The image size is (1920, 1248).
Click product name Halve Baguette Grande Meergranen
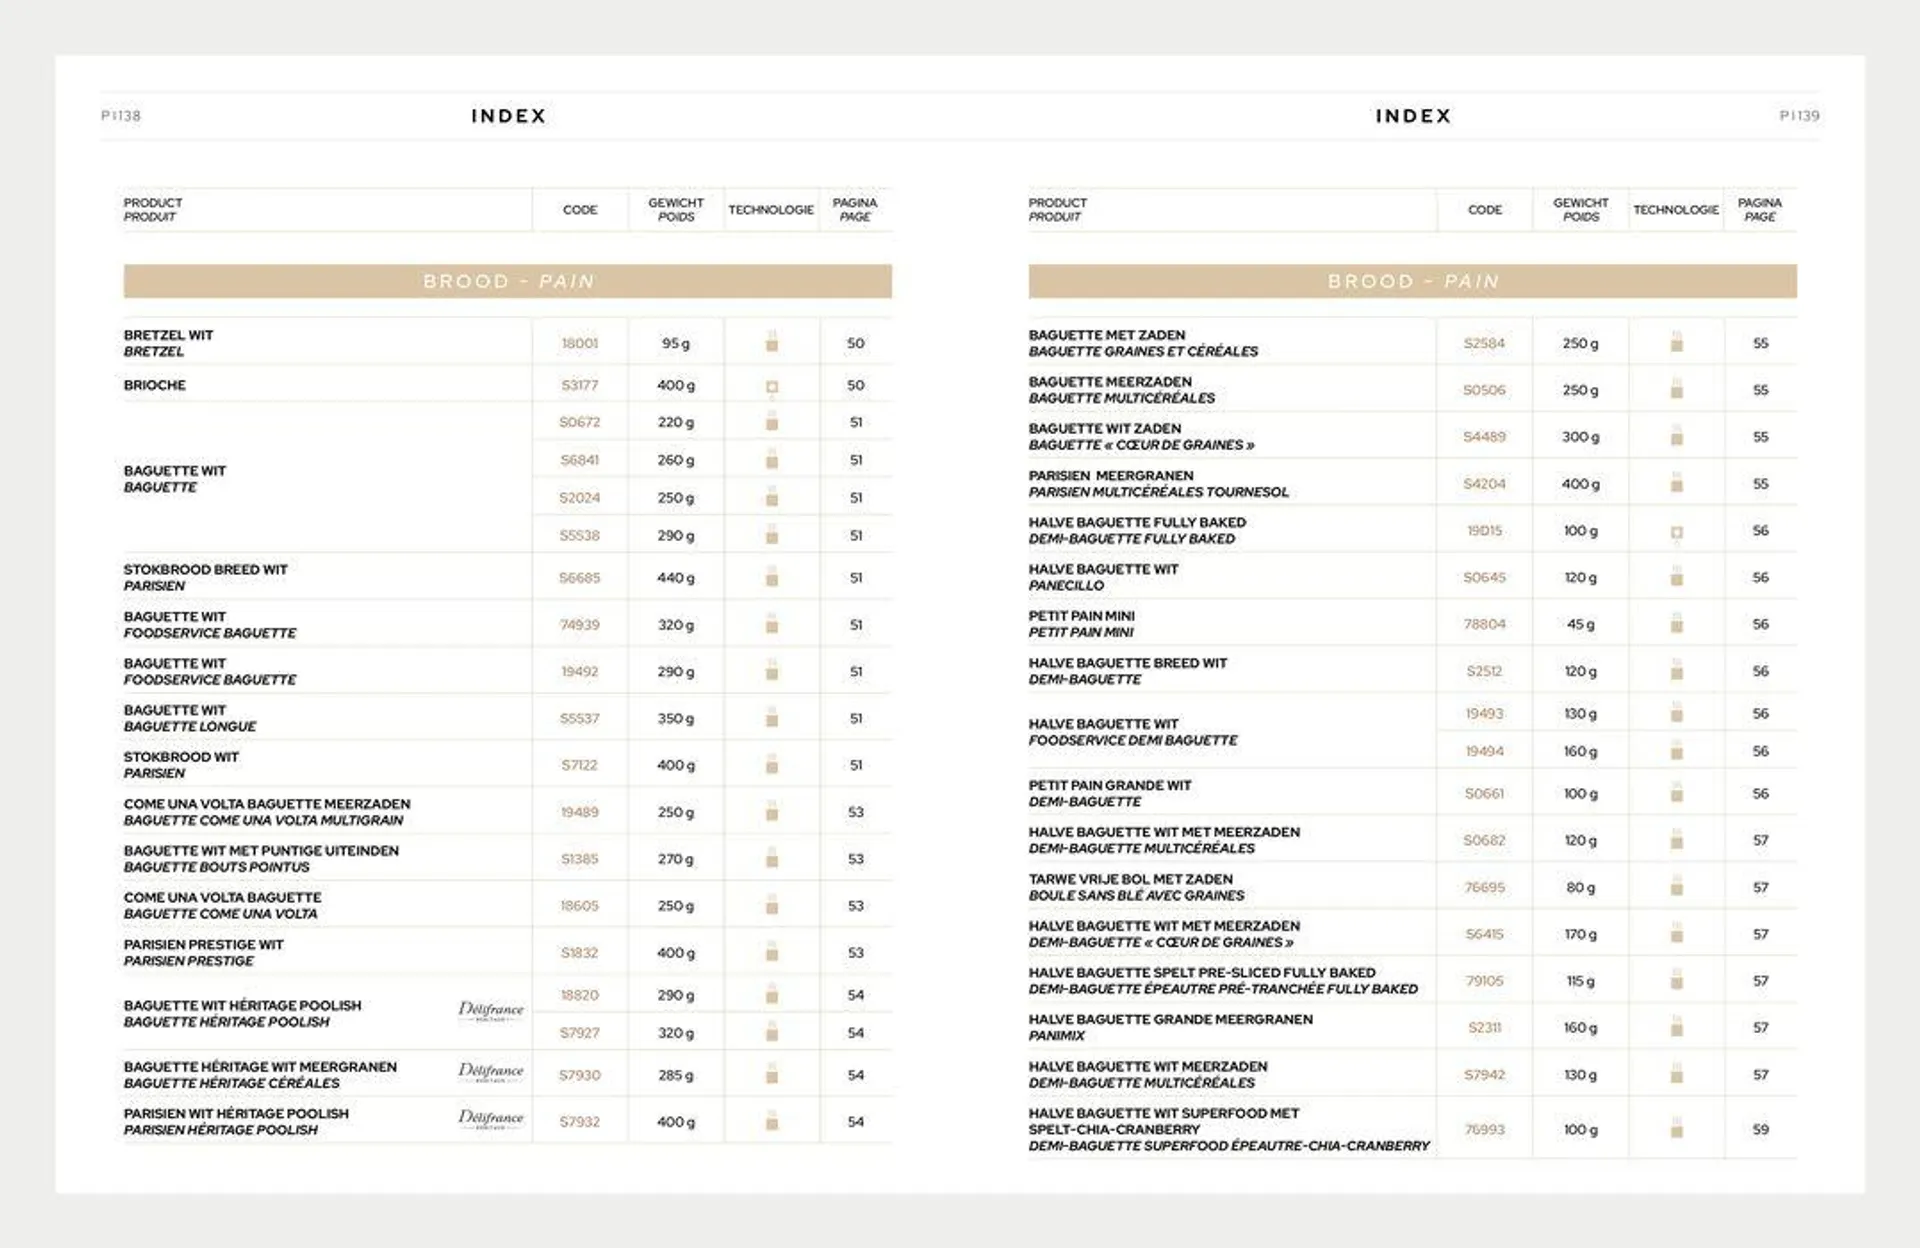[x=1171, y=1019]
